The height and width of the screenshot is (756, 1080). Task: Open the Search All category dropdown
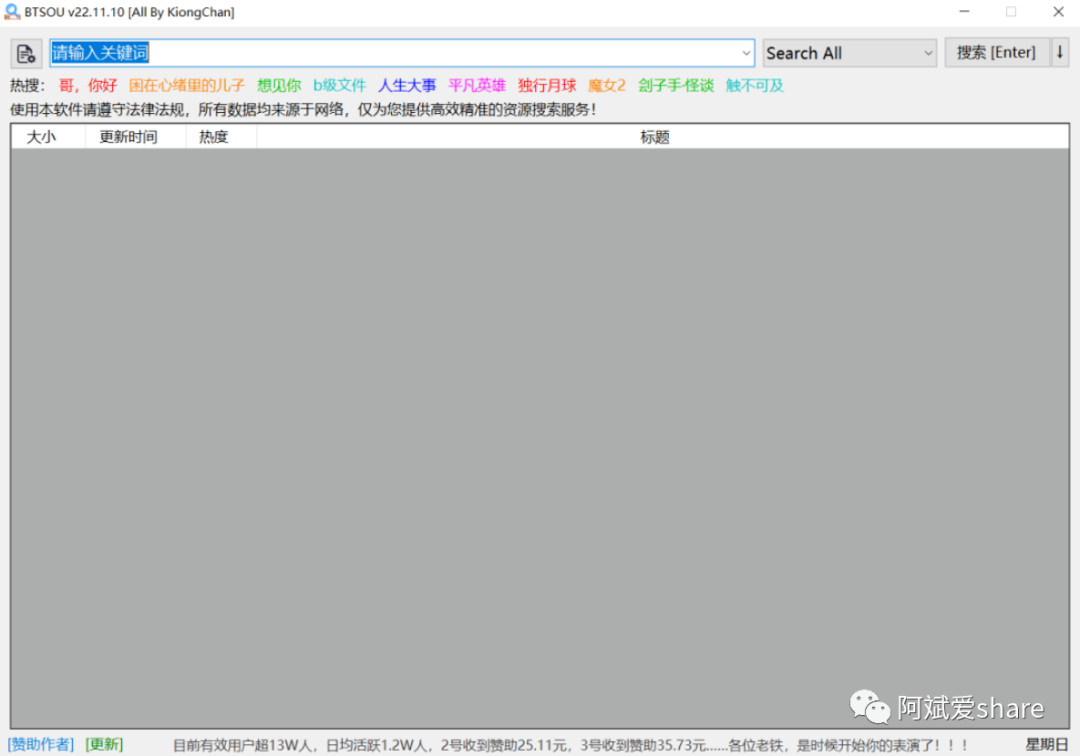click(849, 52)
